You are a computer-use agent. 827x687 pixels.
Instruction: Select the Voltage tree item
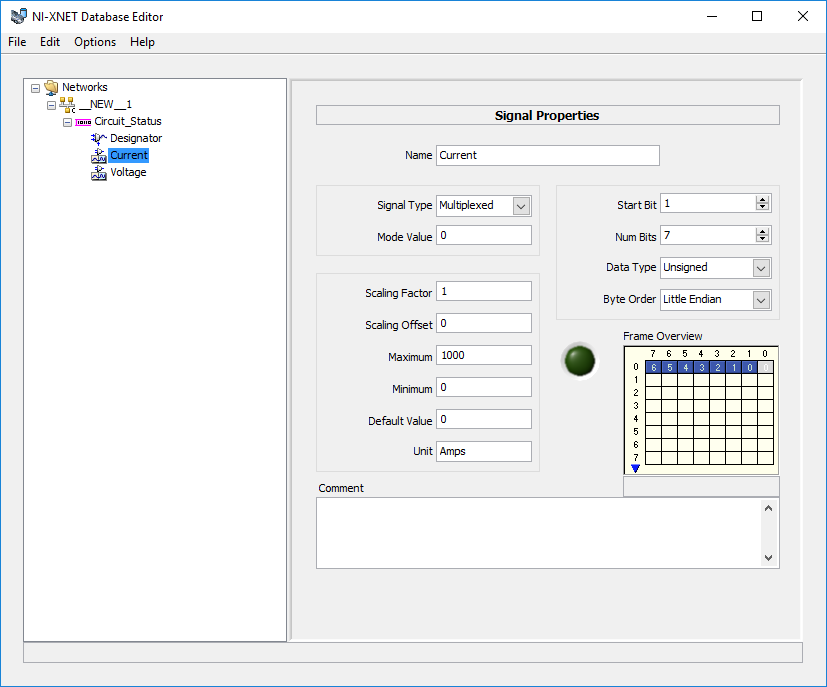(x=128, y=172)
